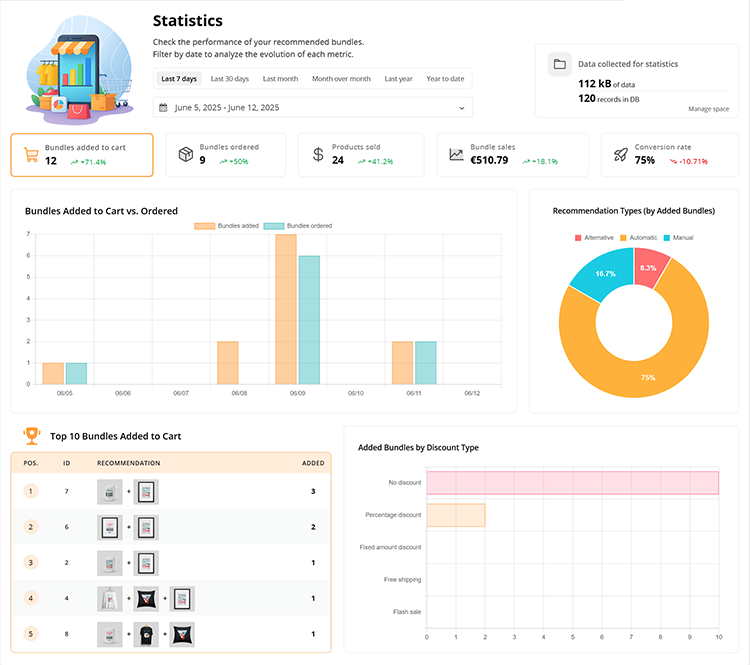Viewport: 750px width, 665px height.
Task: Select the Products sold metric card
Action: (x=361, y=155)
